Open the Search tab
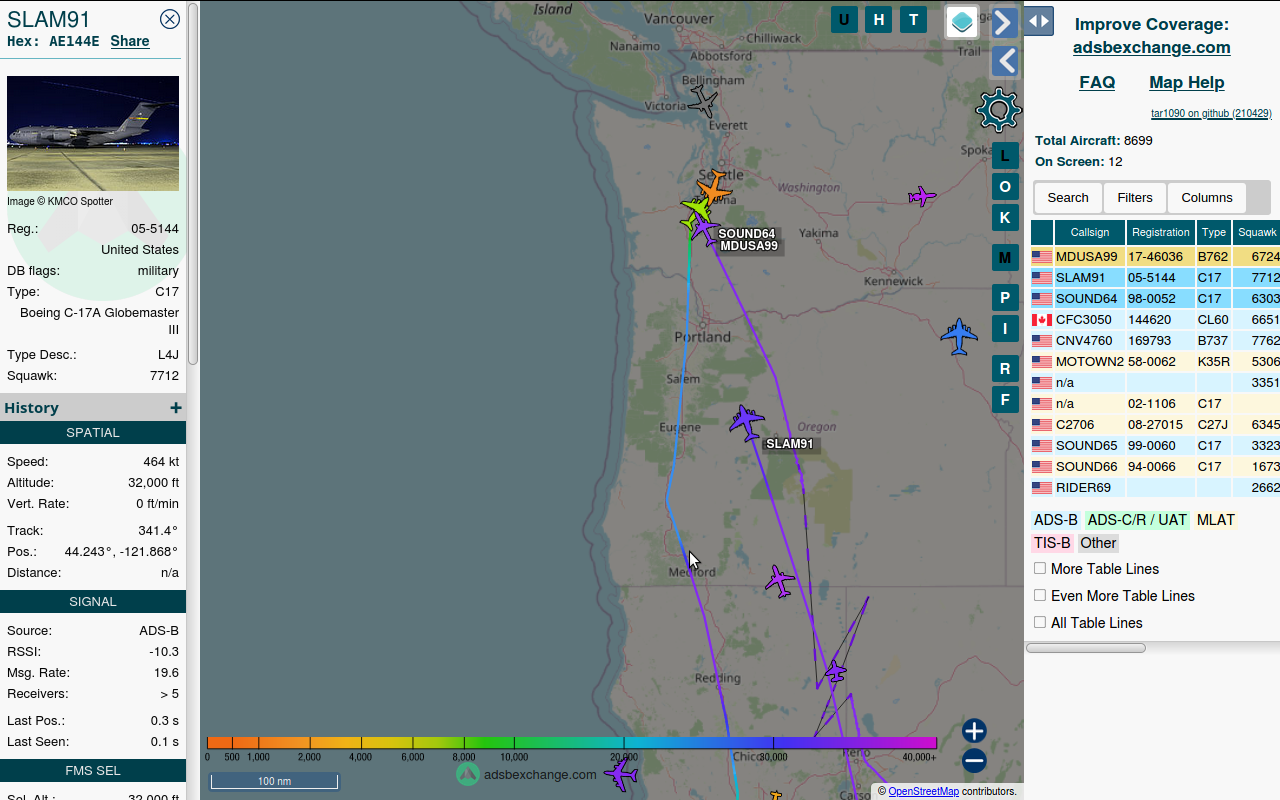The height and width of the screenshot is (800, 1280). click(x=1068, y=198)
